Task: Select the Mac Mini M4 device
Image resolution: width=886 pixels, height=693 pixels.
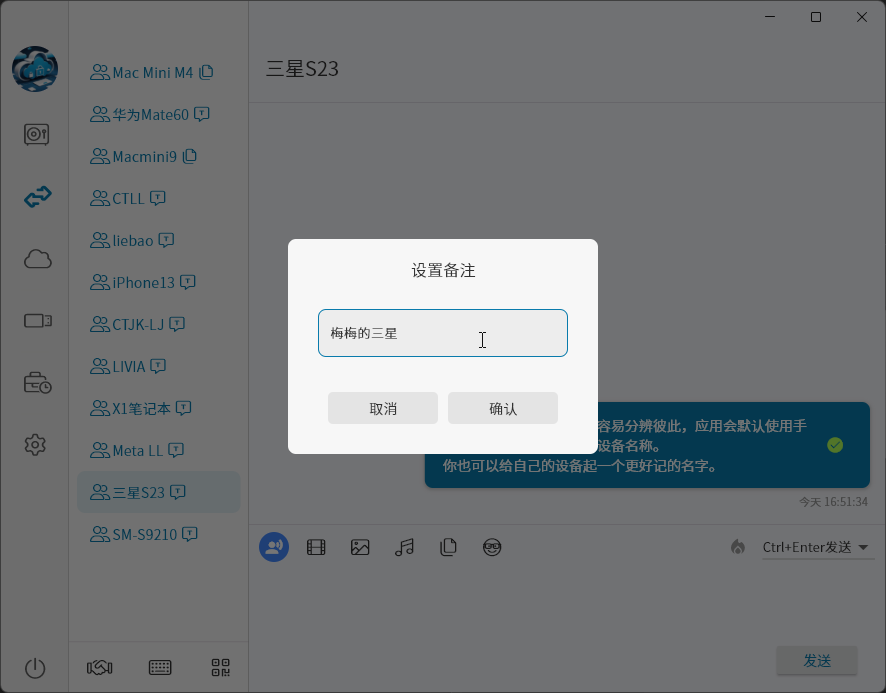Action: 152,72
